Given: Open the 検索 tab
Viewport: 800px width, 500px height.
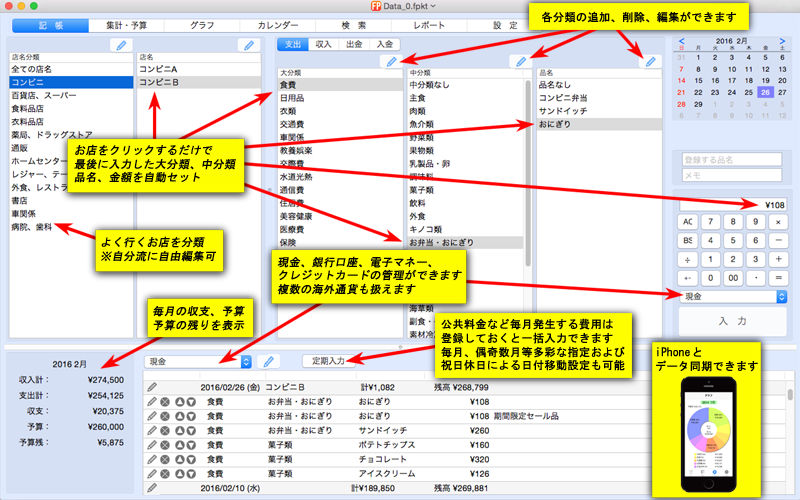Looking at the screenshot, I should 354,26.
